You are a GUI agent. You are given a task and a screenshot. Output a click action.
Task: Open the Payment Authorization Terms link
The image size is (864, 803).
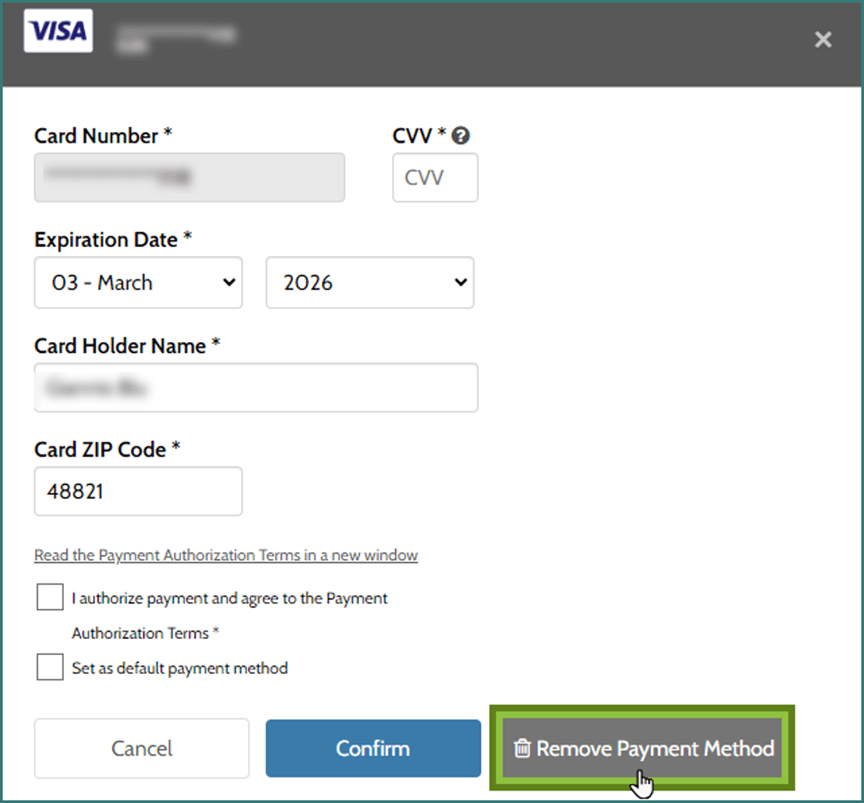click(x=226, y=555)
